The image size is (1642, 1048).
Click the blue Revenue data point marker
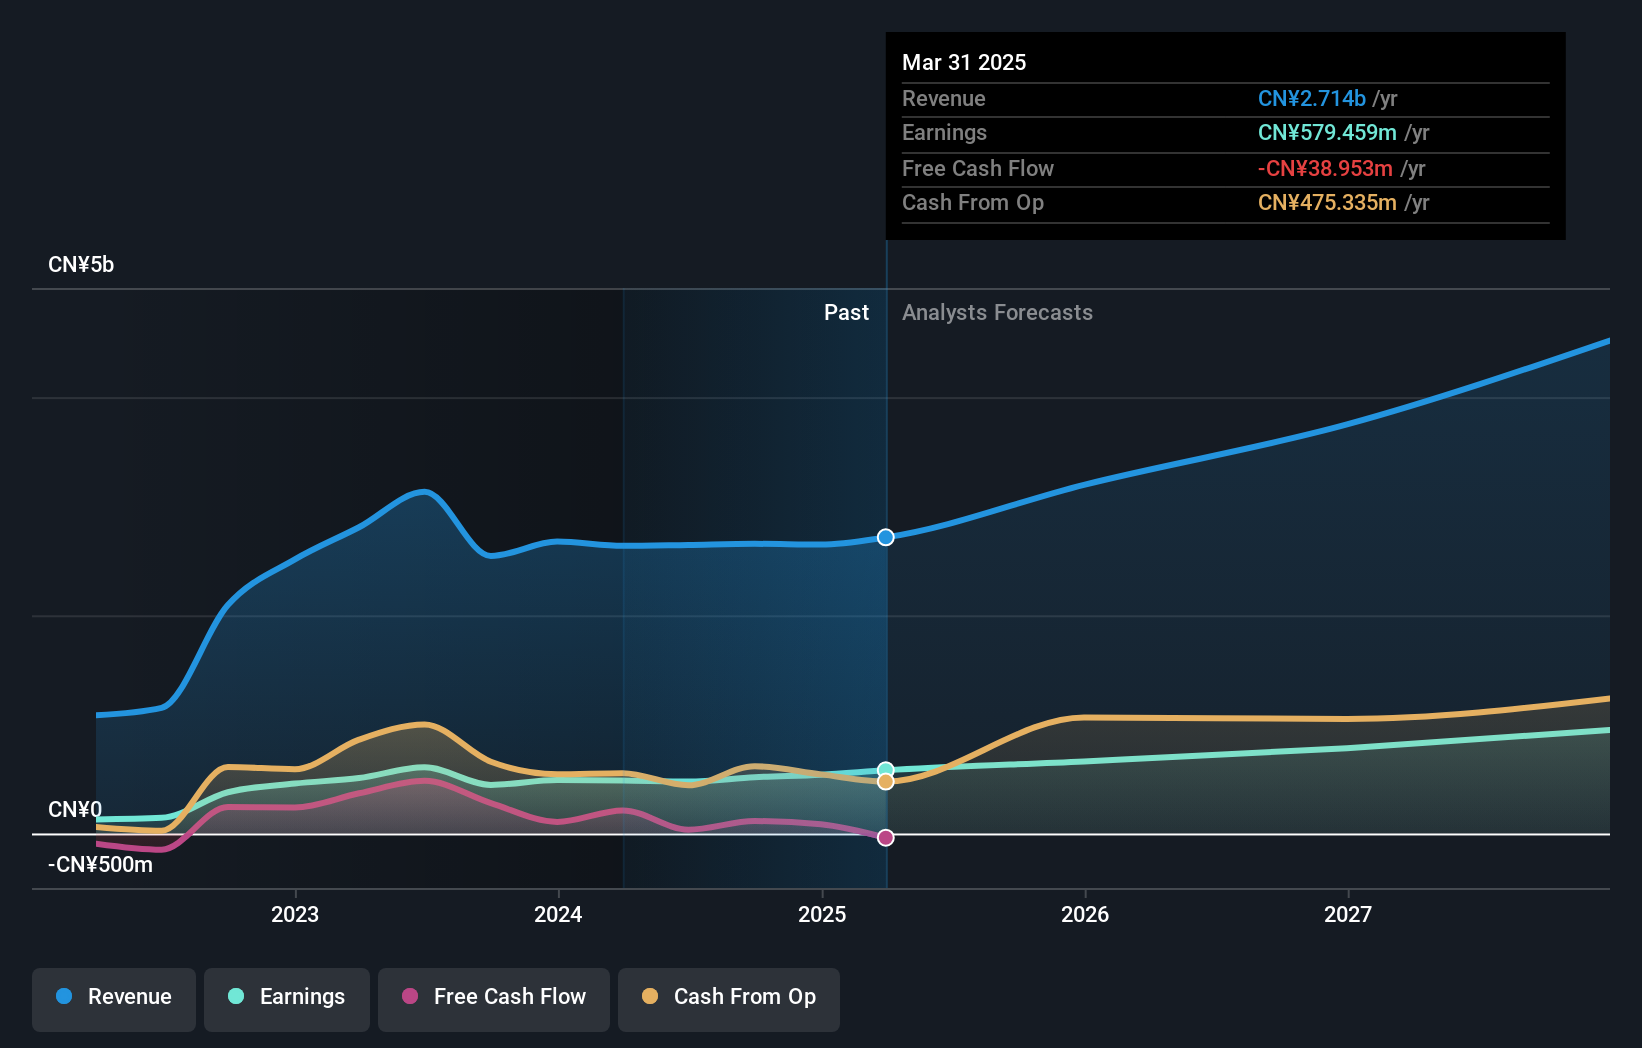click(x=886, y=537)
